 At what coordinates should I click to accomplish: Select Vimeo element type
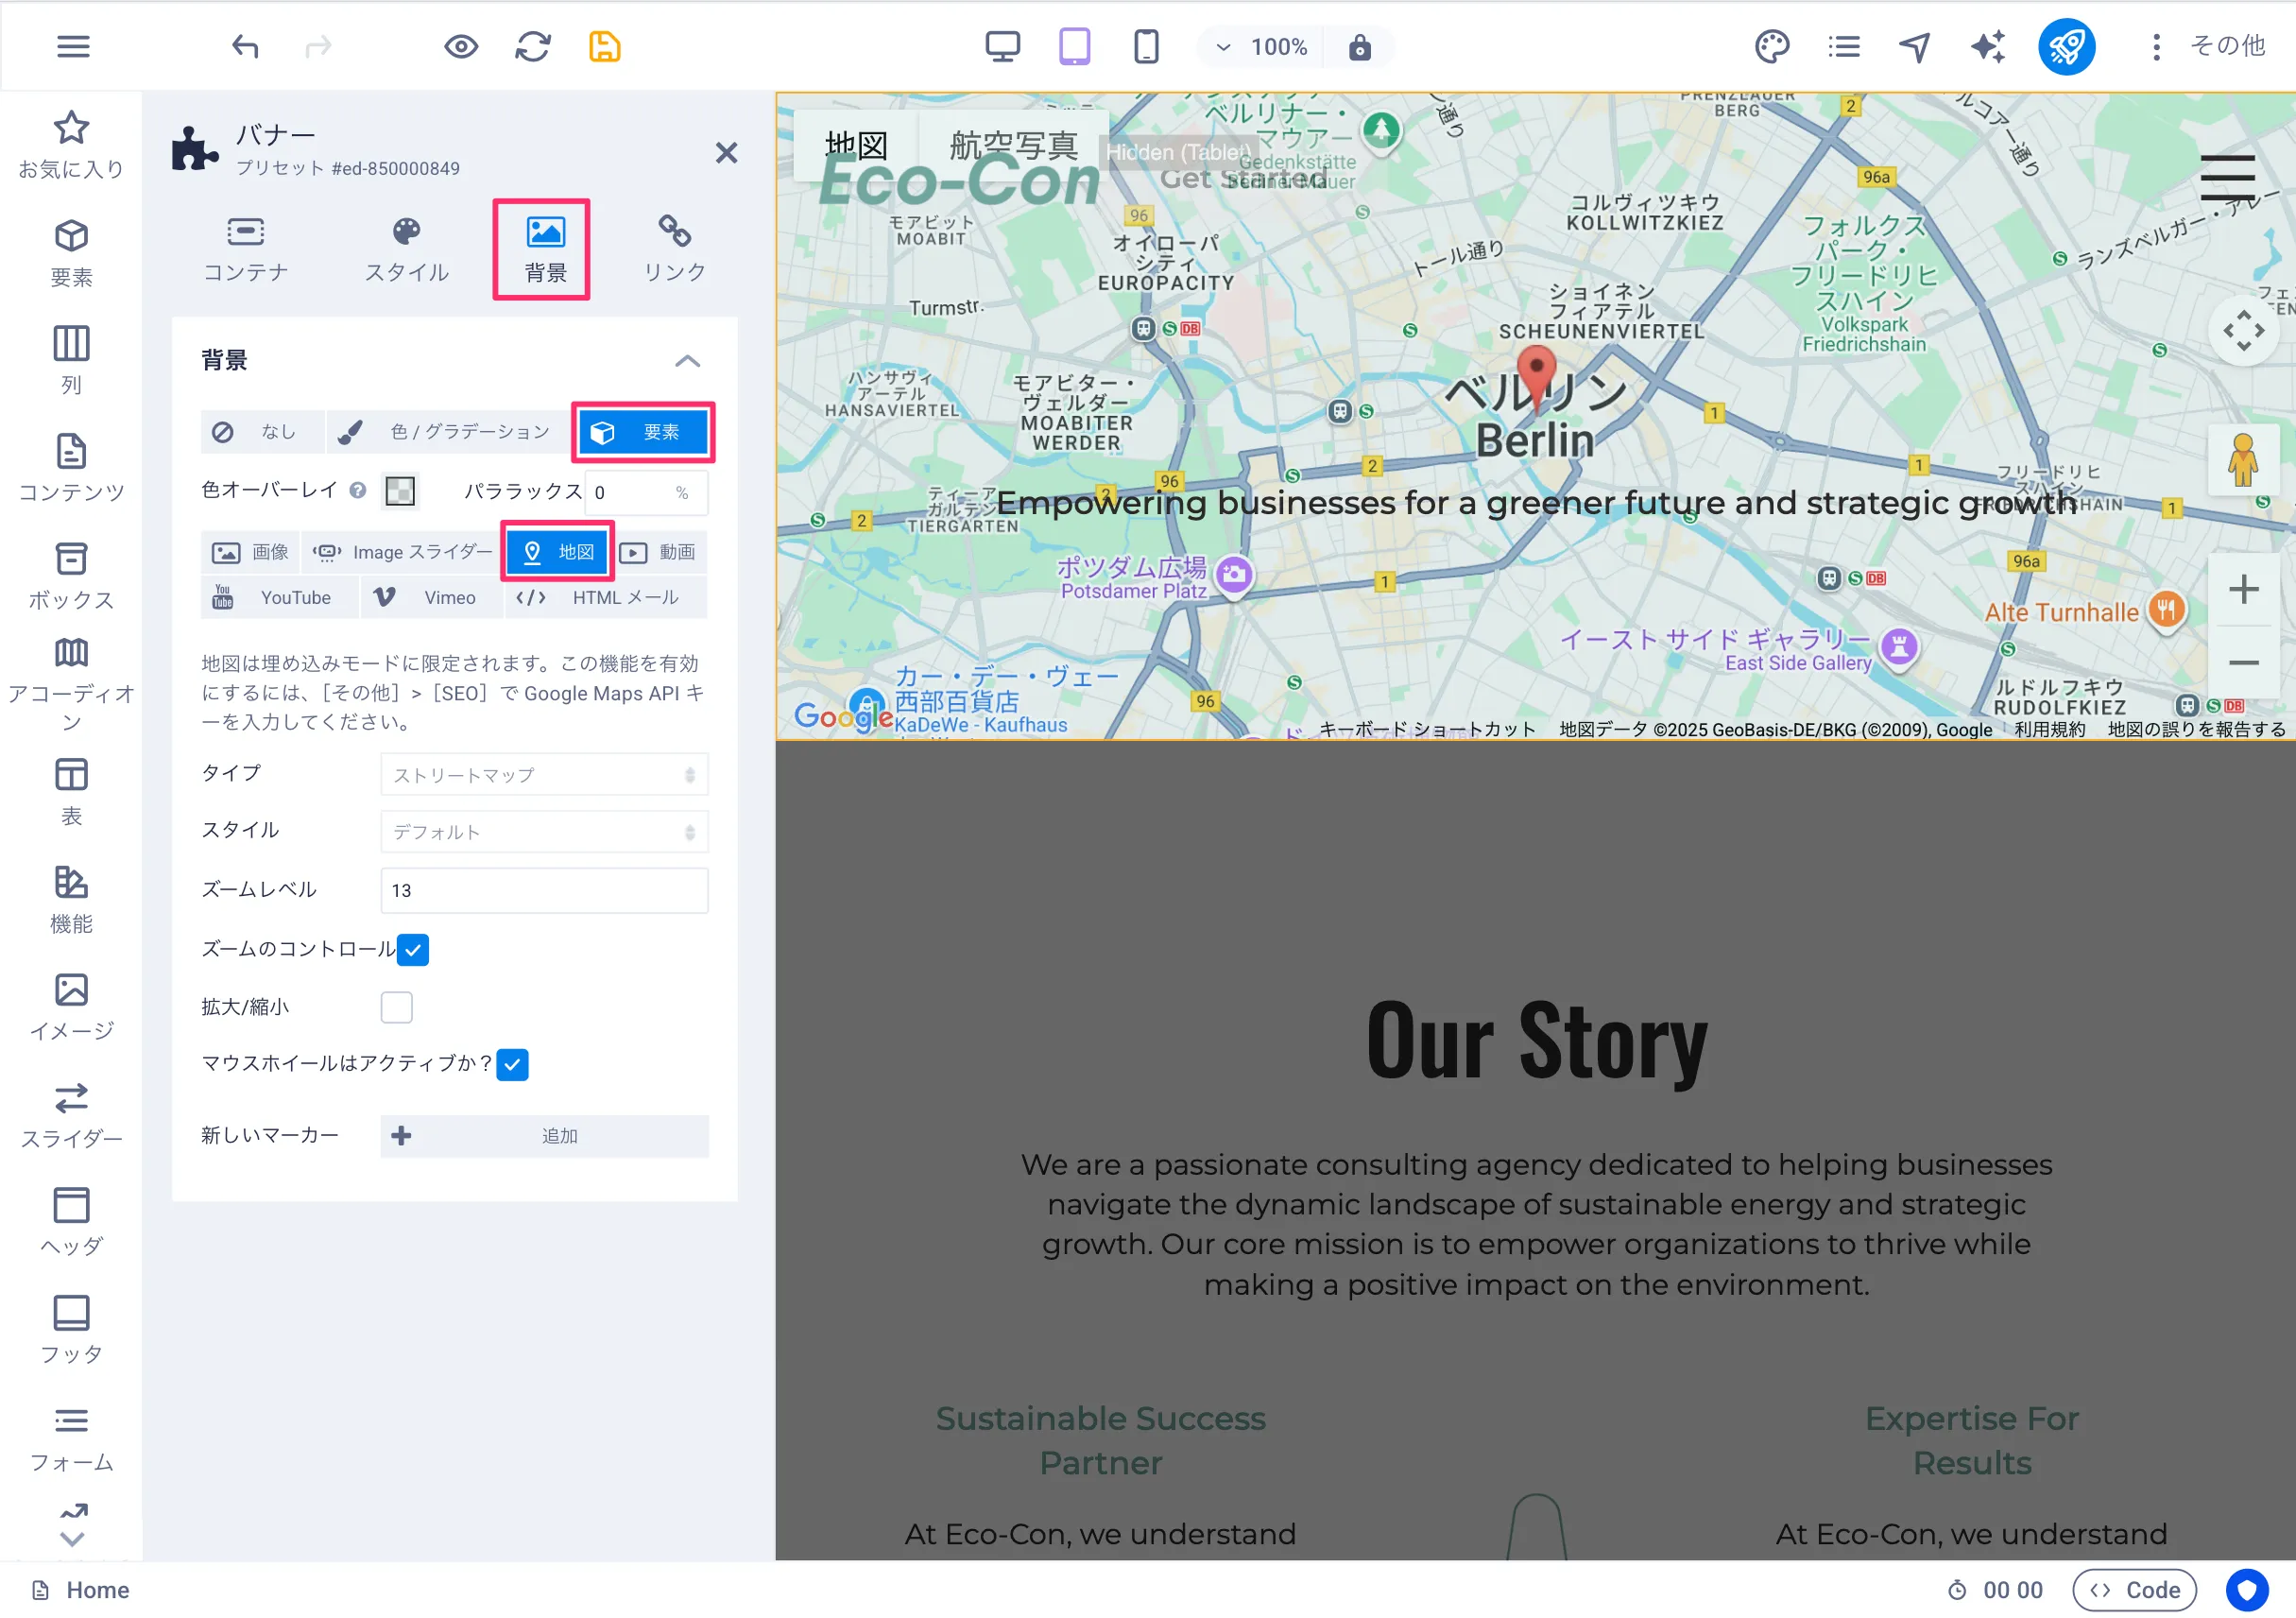[x=432, y=598]
